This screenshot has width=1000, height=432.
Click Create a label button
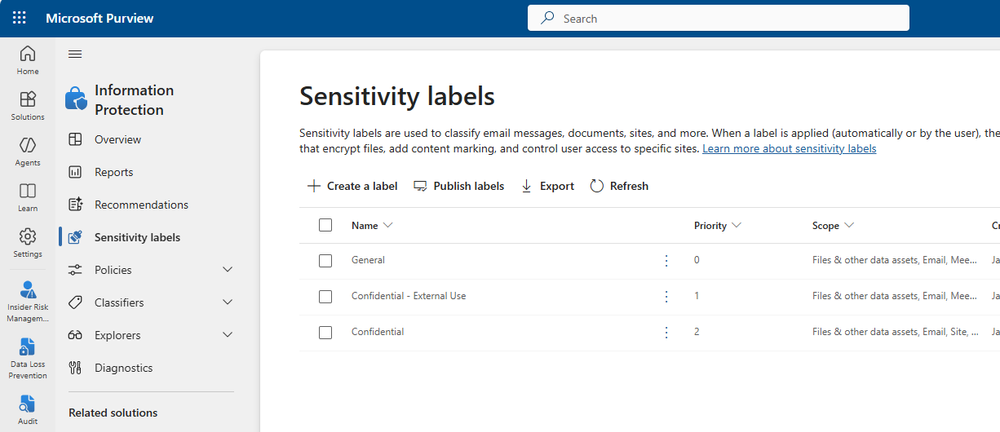[x=352, y=186]
